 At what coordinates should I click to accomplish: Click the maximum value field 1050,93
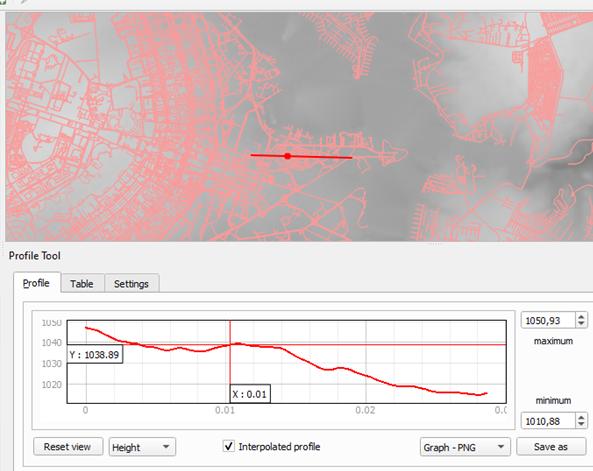(x=549, y=320)
